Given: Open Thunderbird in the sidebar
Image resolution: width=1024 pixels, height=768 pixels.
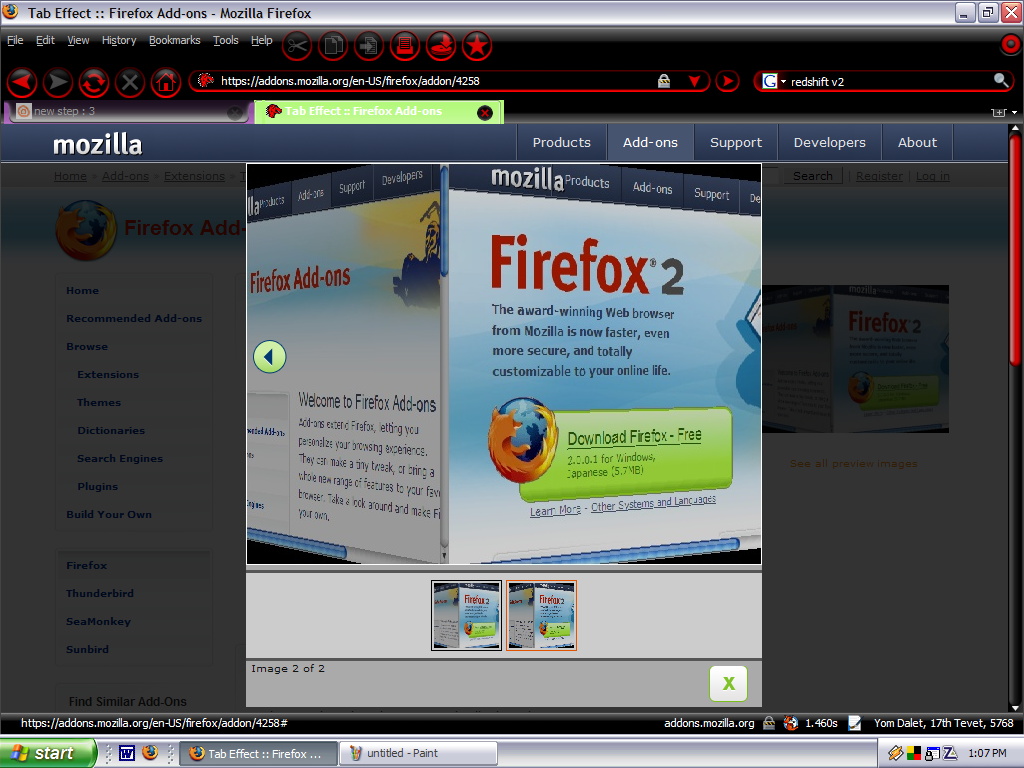Looking at the screenshot, I should click(99, 593).
